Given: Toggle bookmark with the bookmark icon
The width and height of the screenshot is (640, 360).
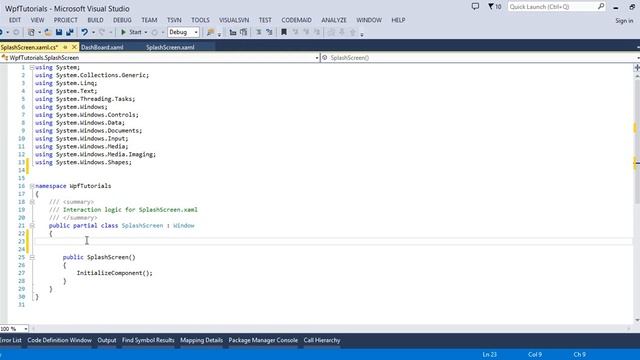Looking at the screenshot, I should (284, 32).
